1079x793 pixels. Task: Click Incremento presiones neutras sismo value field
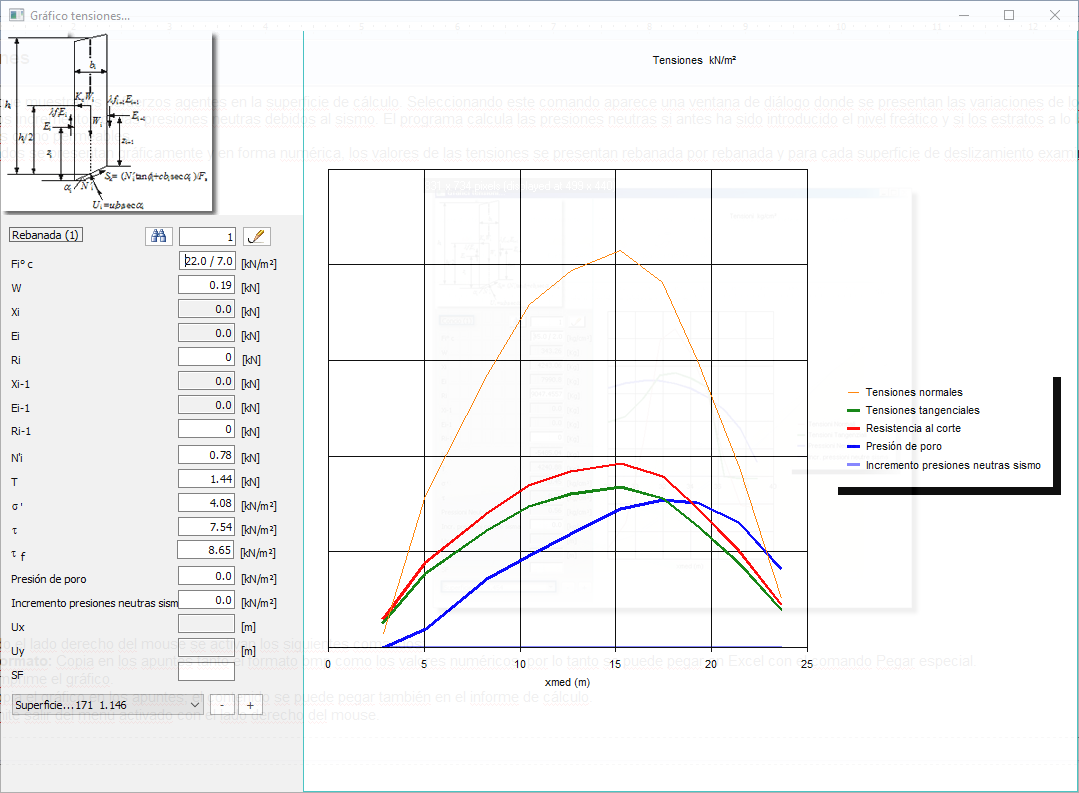click(x=206, y=600)
